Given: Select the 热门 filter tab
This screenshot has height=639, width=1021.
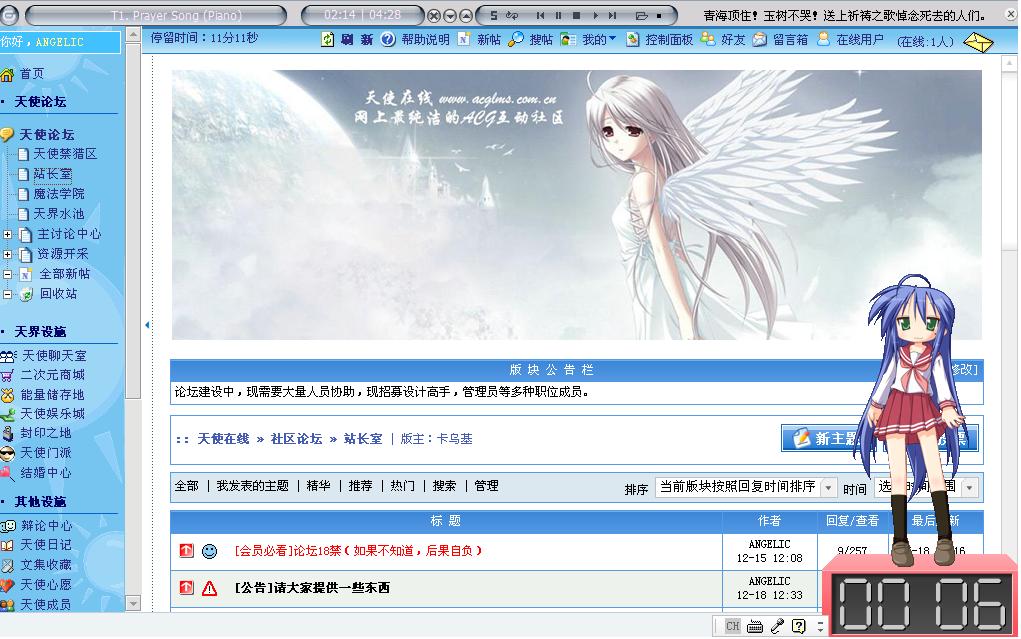Looking at the screenshot, I should [x=402, y=486].
